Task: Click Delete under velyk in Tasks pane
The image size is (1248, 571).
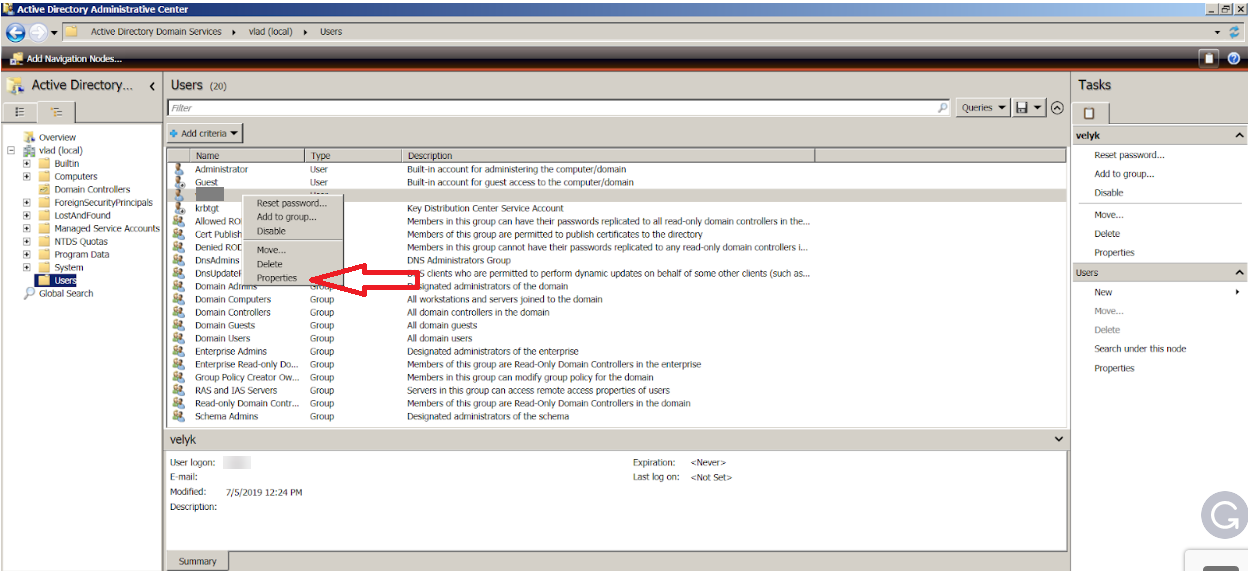Action: point(1107,234)
